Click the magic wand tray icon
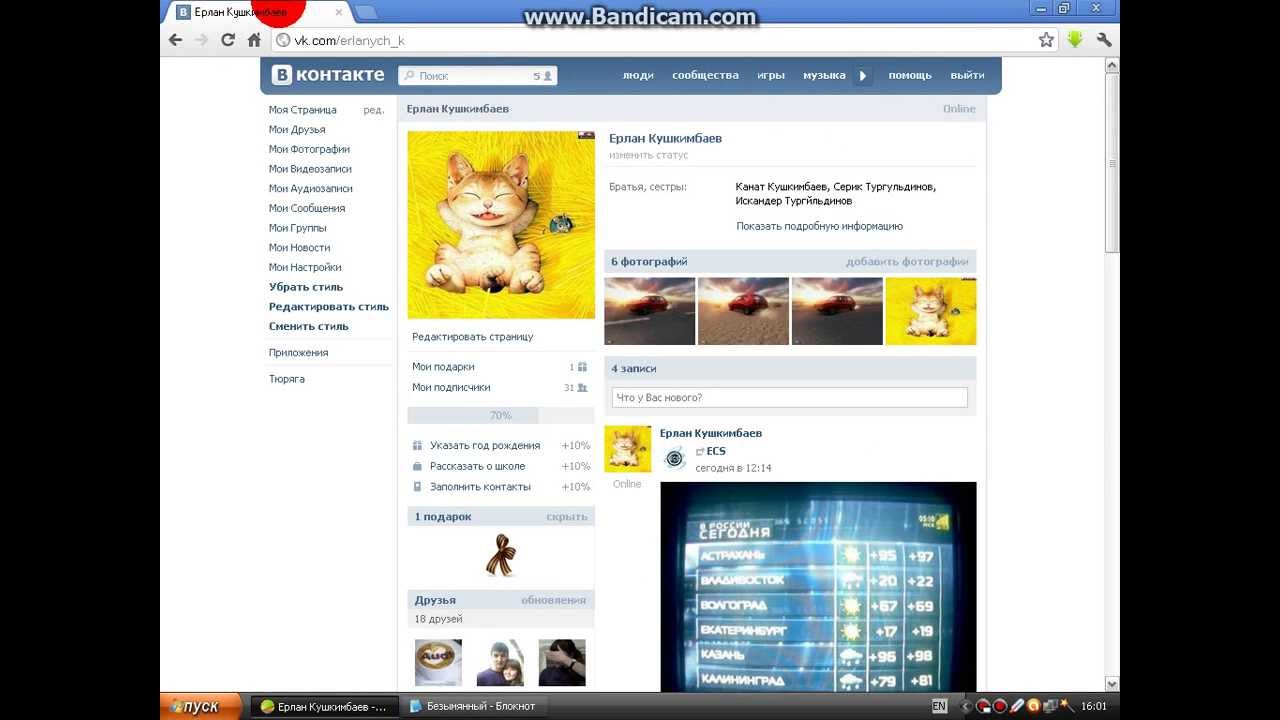Image resolution: width=1280 pixels, height=720 pixels. pos(1066,706)
